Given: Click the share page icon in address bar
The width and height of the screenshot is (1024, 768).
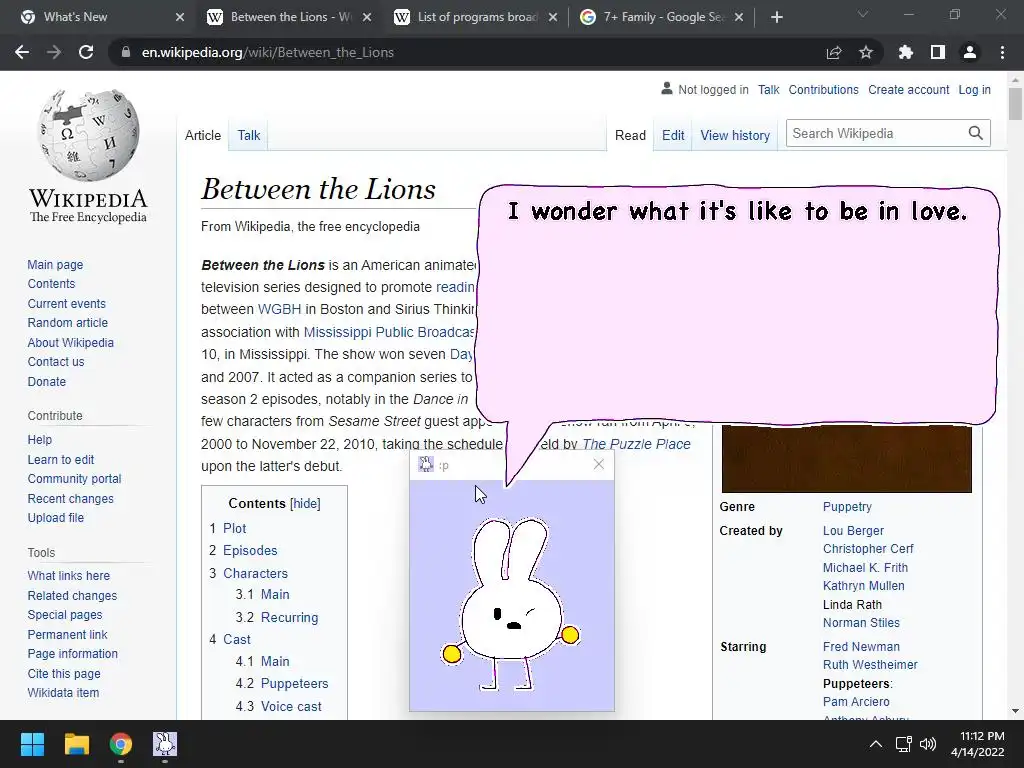Looking at the screenshot, I should tap(833, 52).
